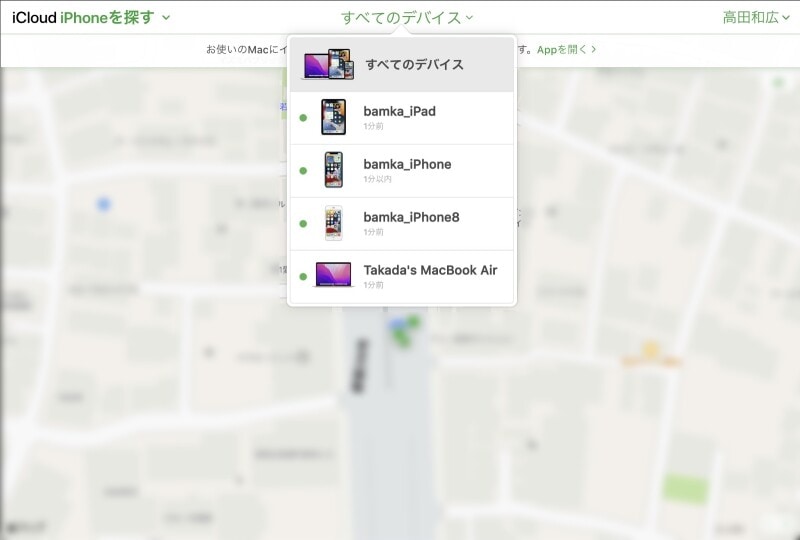Click green status dot beside bamka_iPhone8

tap(303, 223)
